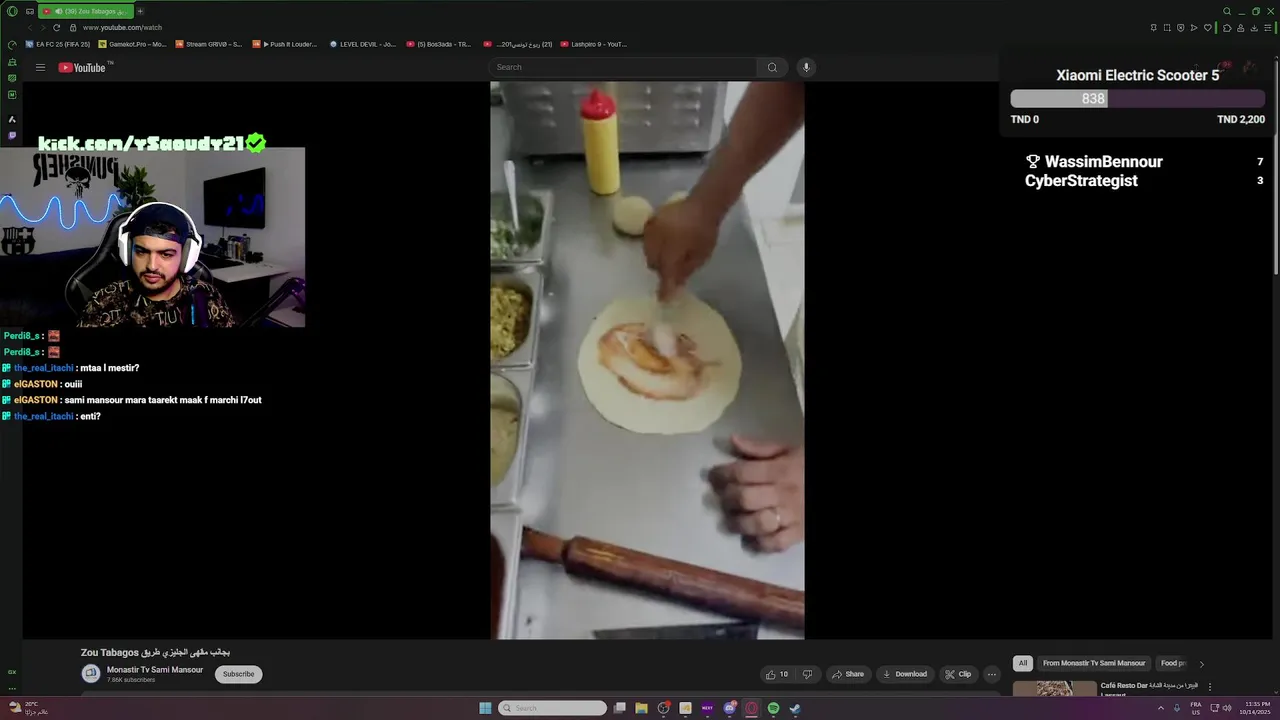Go forward in browser history

(43, 28)
